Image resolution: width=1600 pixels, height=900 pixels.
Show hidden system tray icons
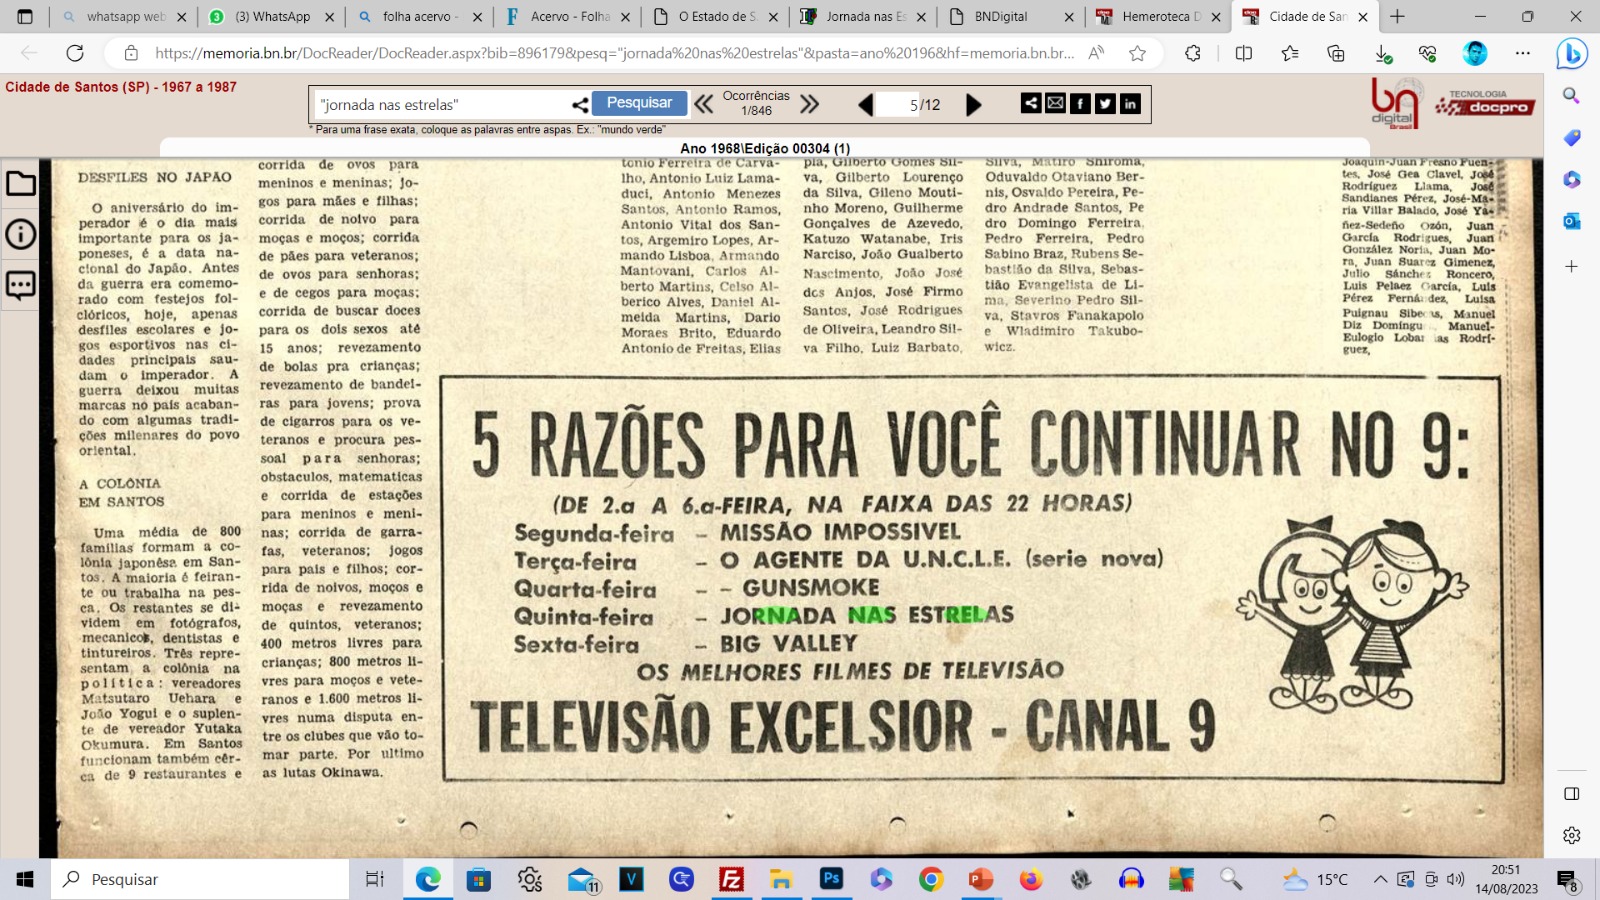[1380, 880]
